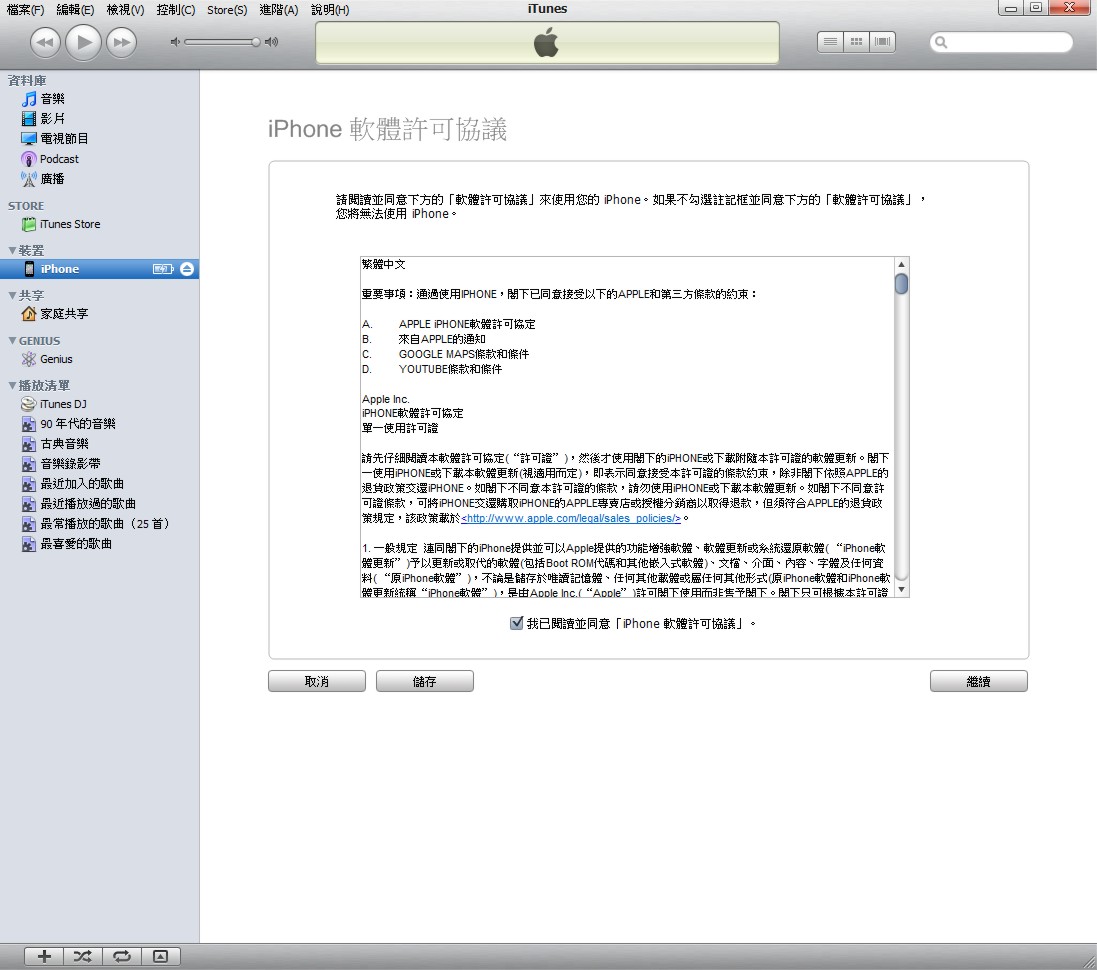Toggle repeat playback
Viewport: 1097px width, 970px height.
(122, 956)
